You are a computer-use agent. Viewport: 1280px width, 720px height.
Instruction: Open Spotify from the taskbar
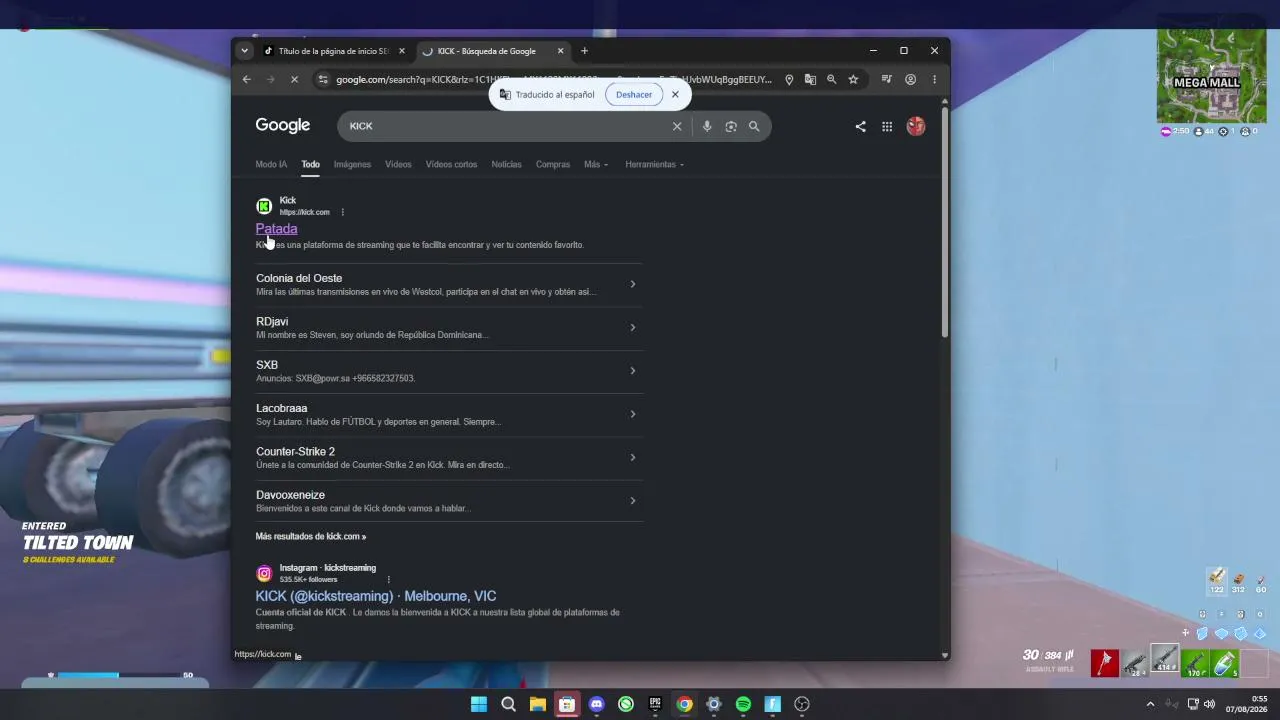click(743, 704)
